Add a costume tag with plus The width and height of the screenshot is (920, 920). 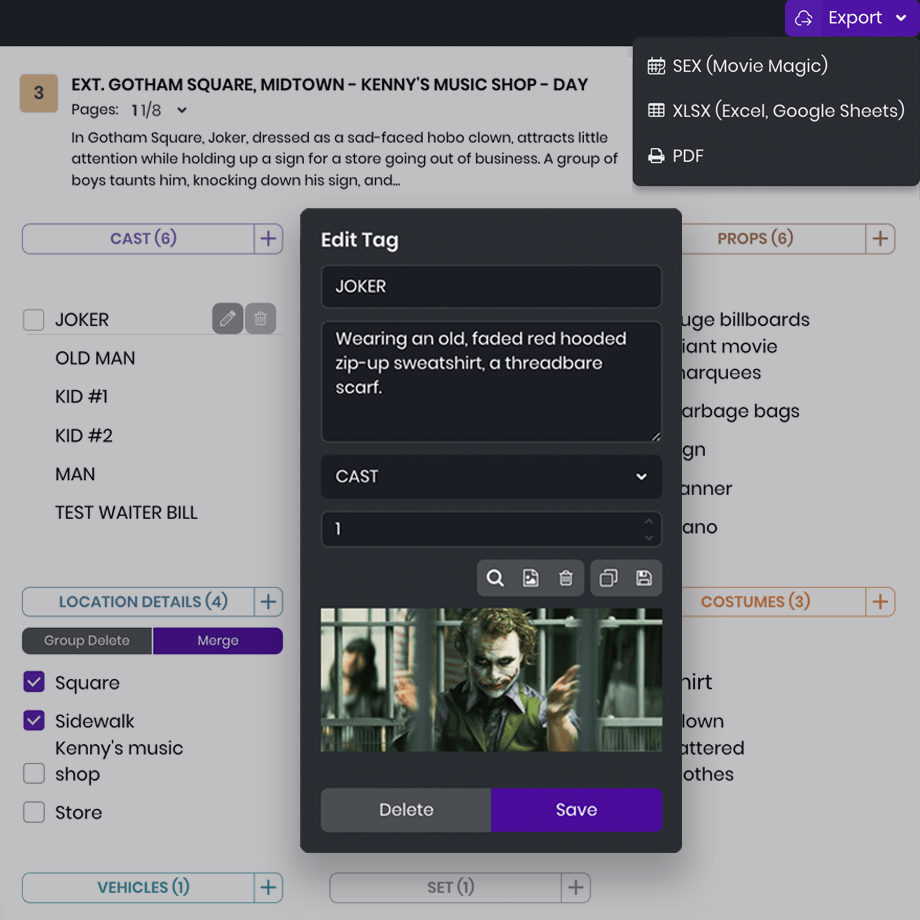tap(880, 602)
